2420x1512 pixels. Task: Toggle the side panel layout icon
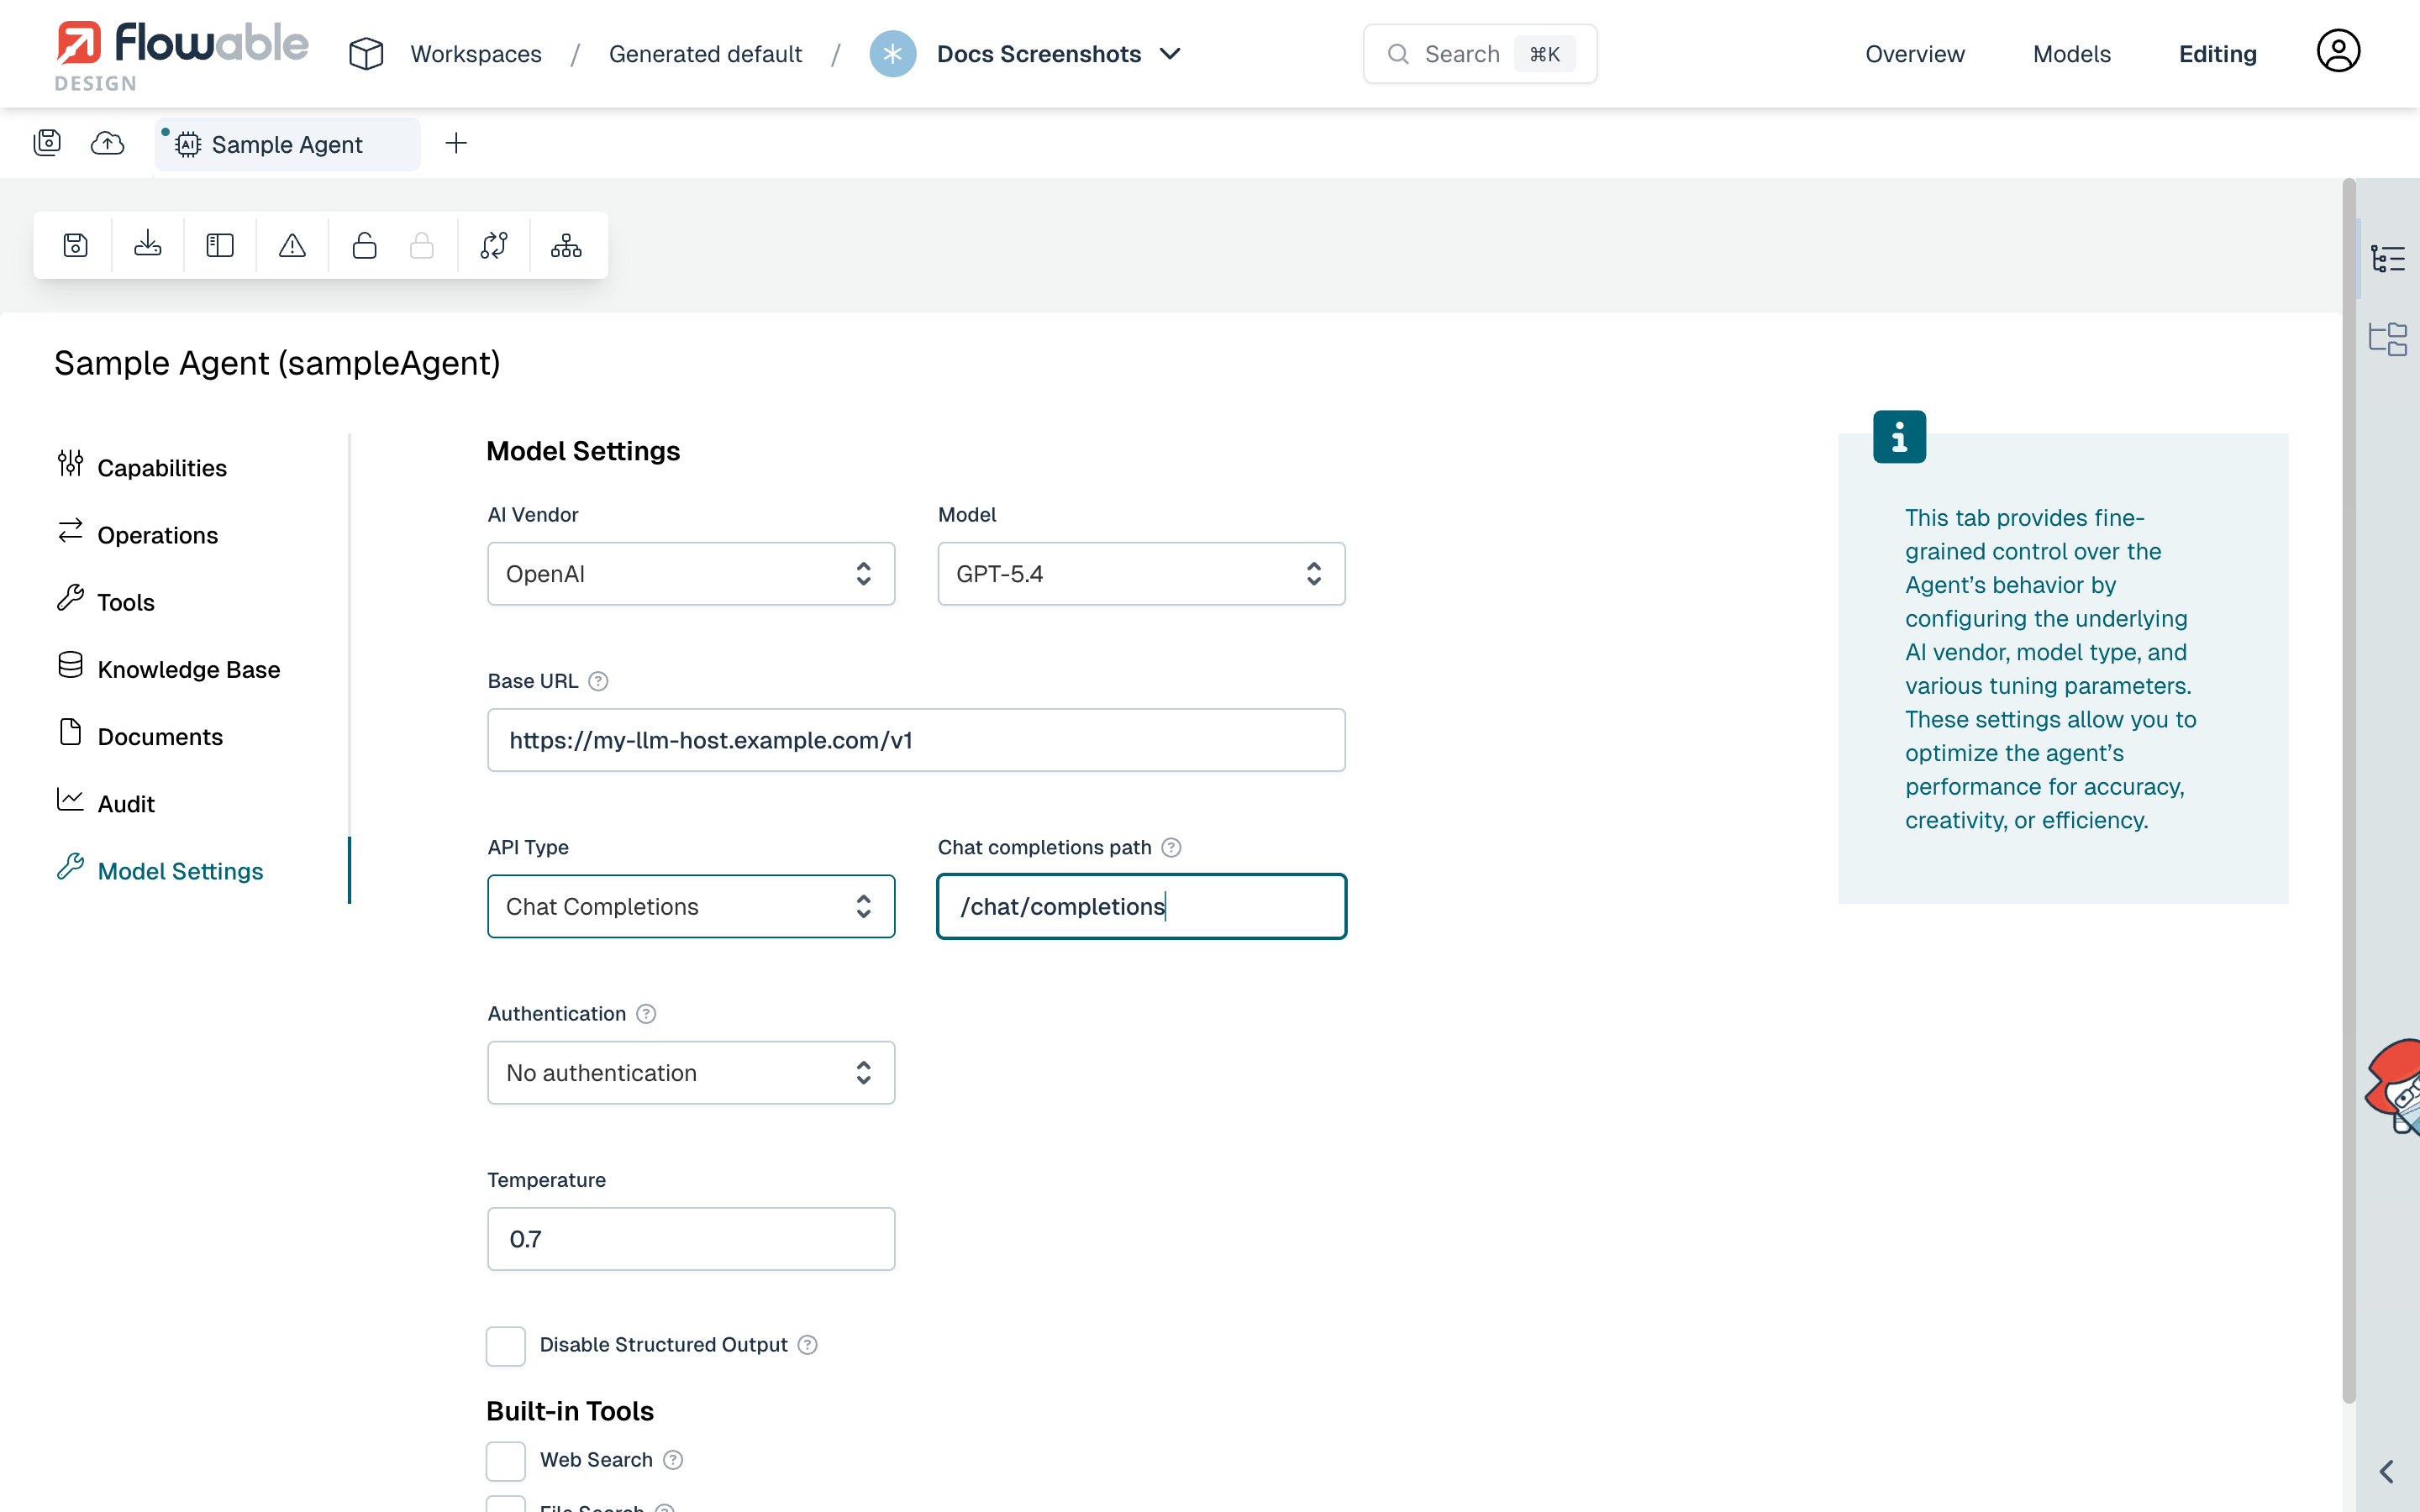pyautogui.click(x=220, y=245)
